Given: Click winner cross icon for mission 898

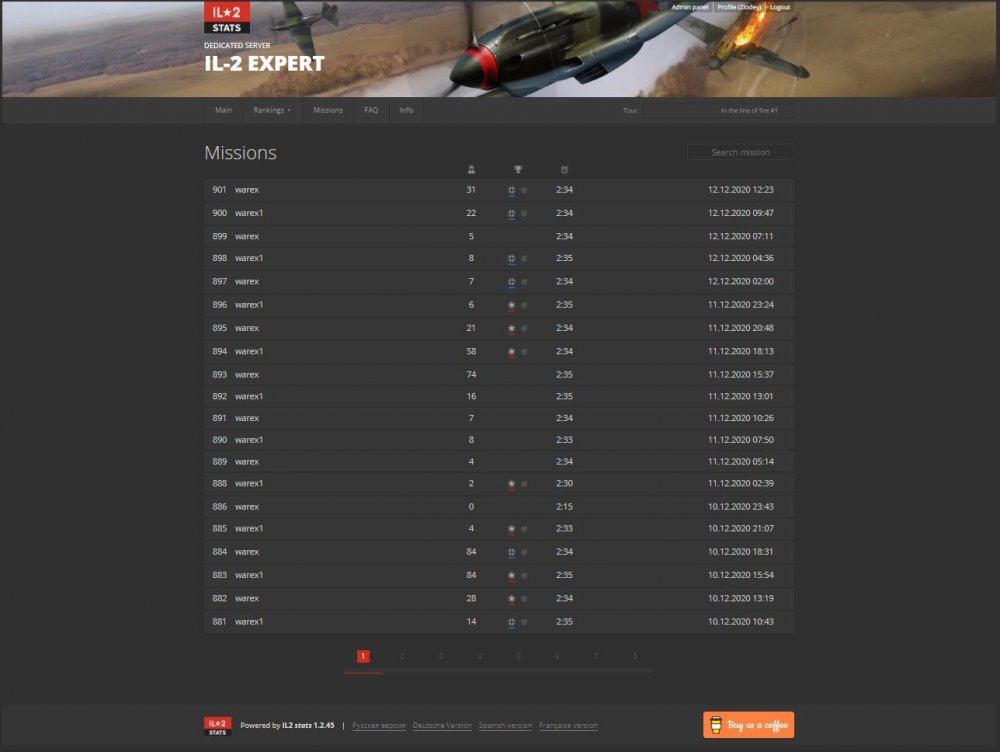Looking at the screenshot, I should [x=511, y=259].
